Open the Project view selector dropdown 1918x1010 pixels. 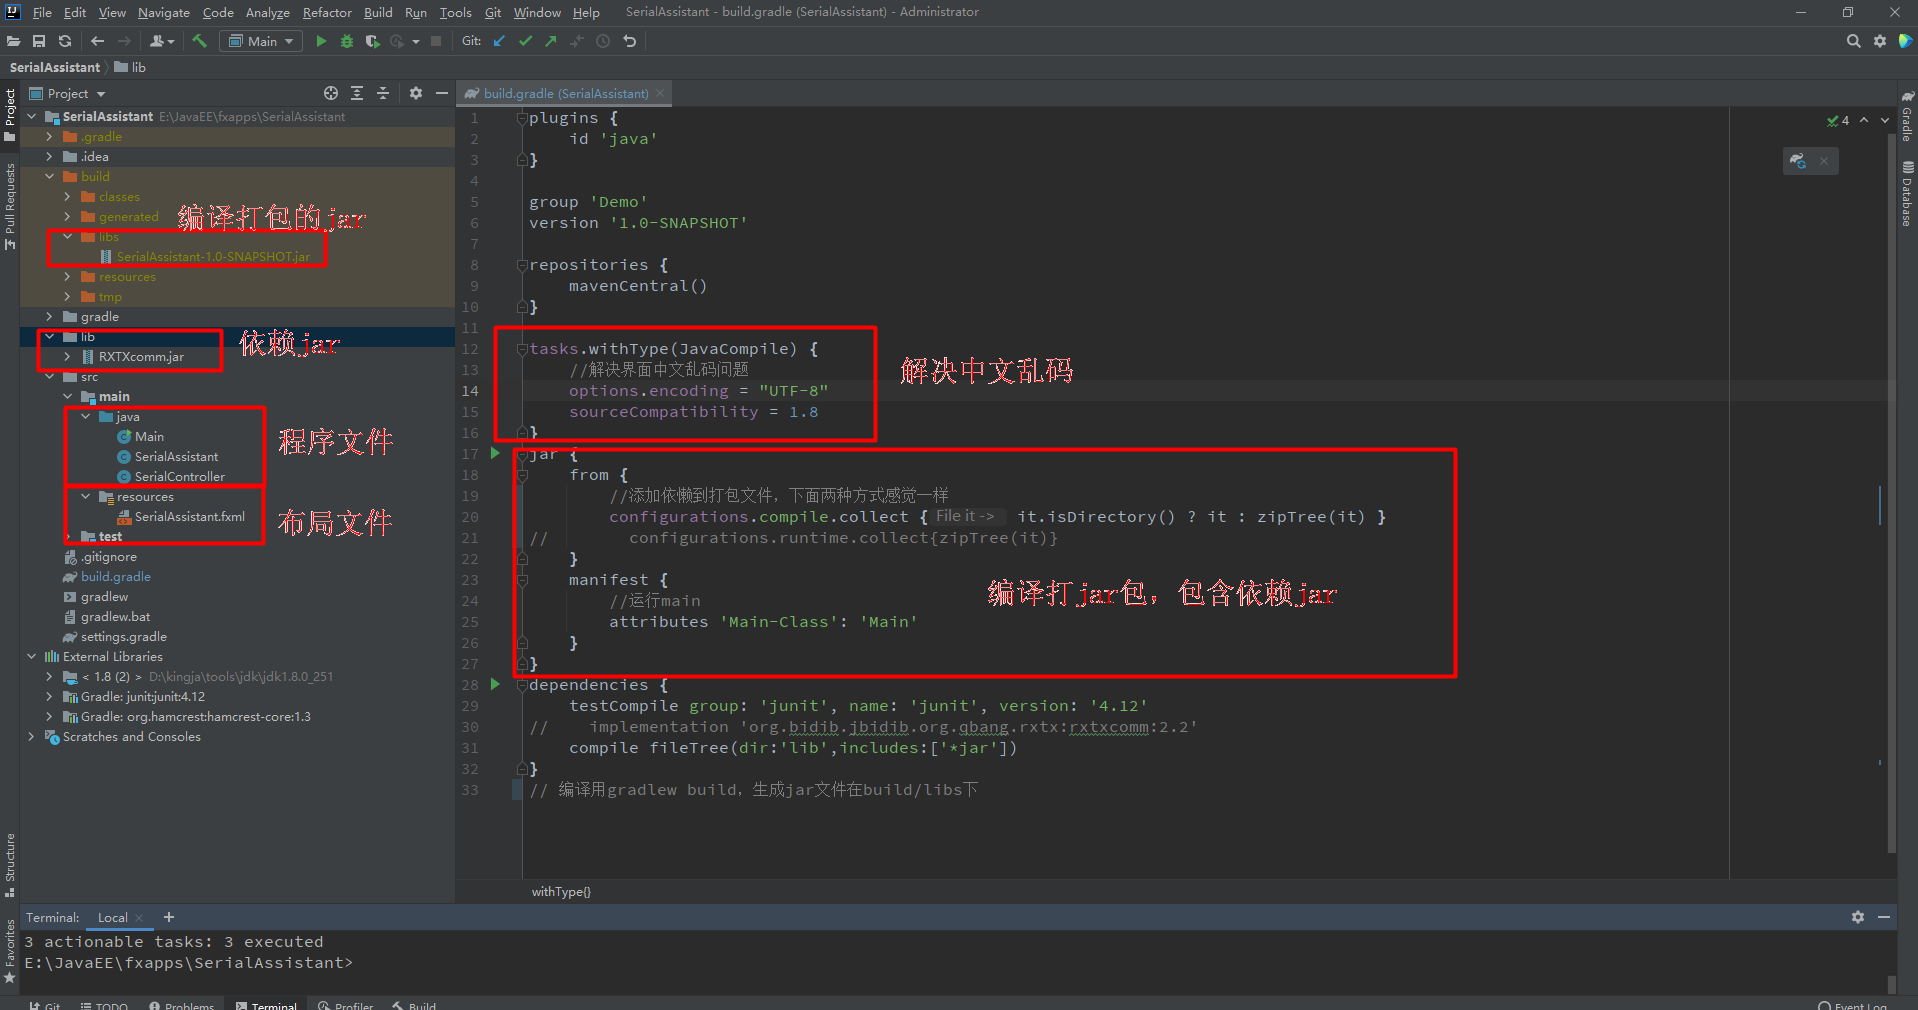pos(68,93)
